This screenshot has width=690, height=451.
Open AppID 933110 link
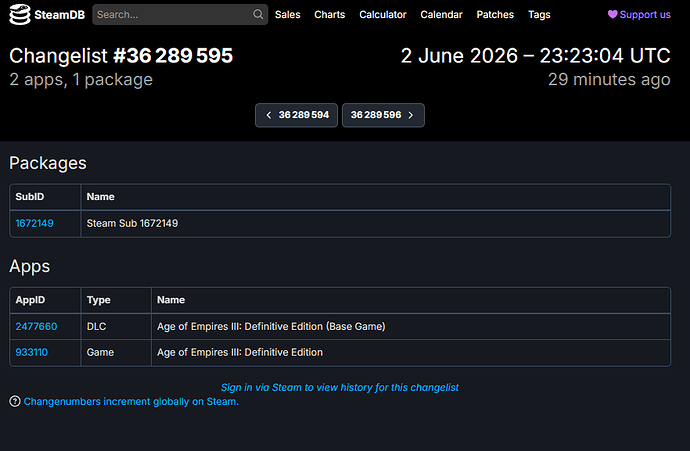click(32, 352)
